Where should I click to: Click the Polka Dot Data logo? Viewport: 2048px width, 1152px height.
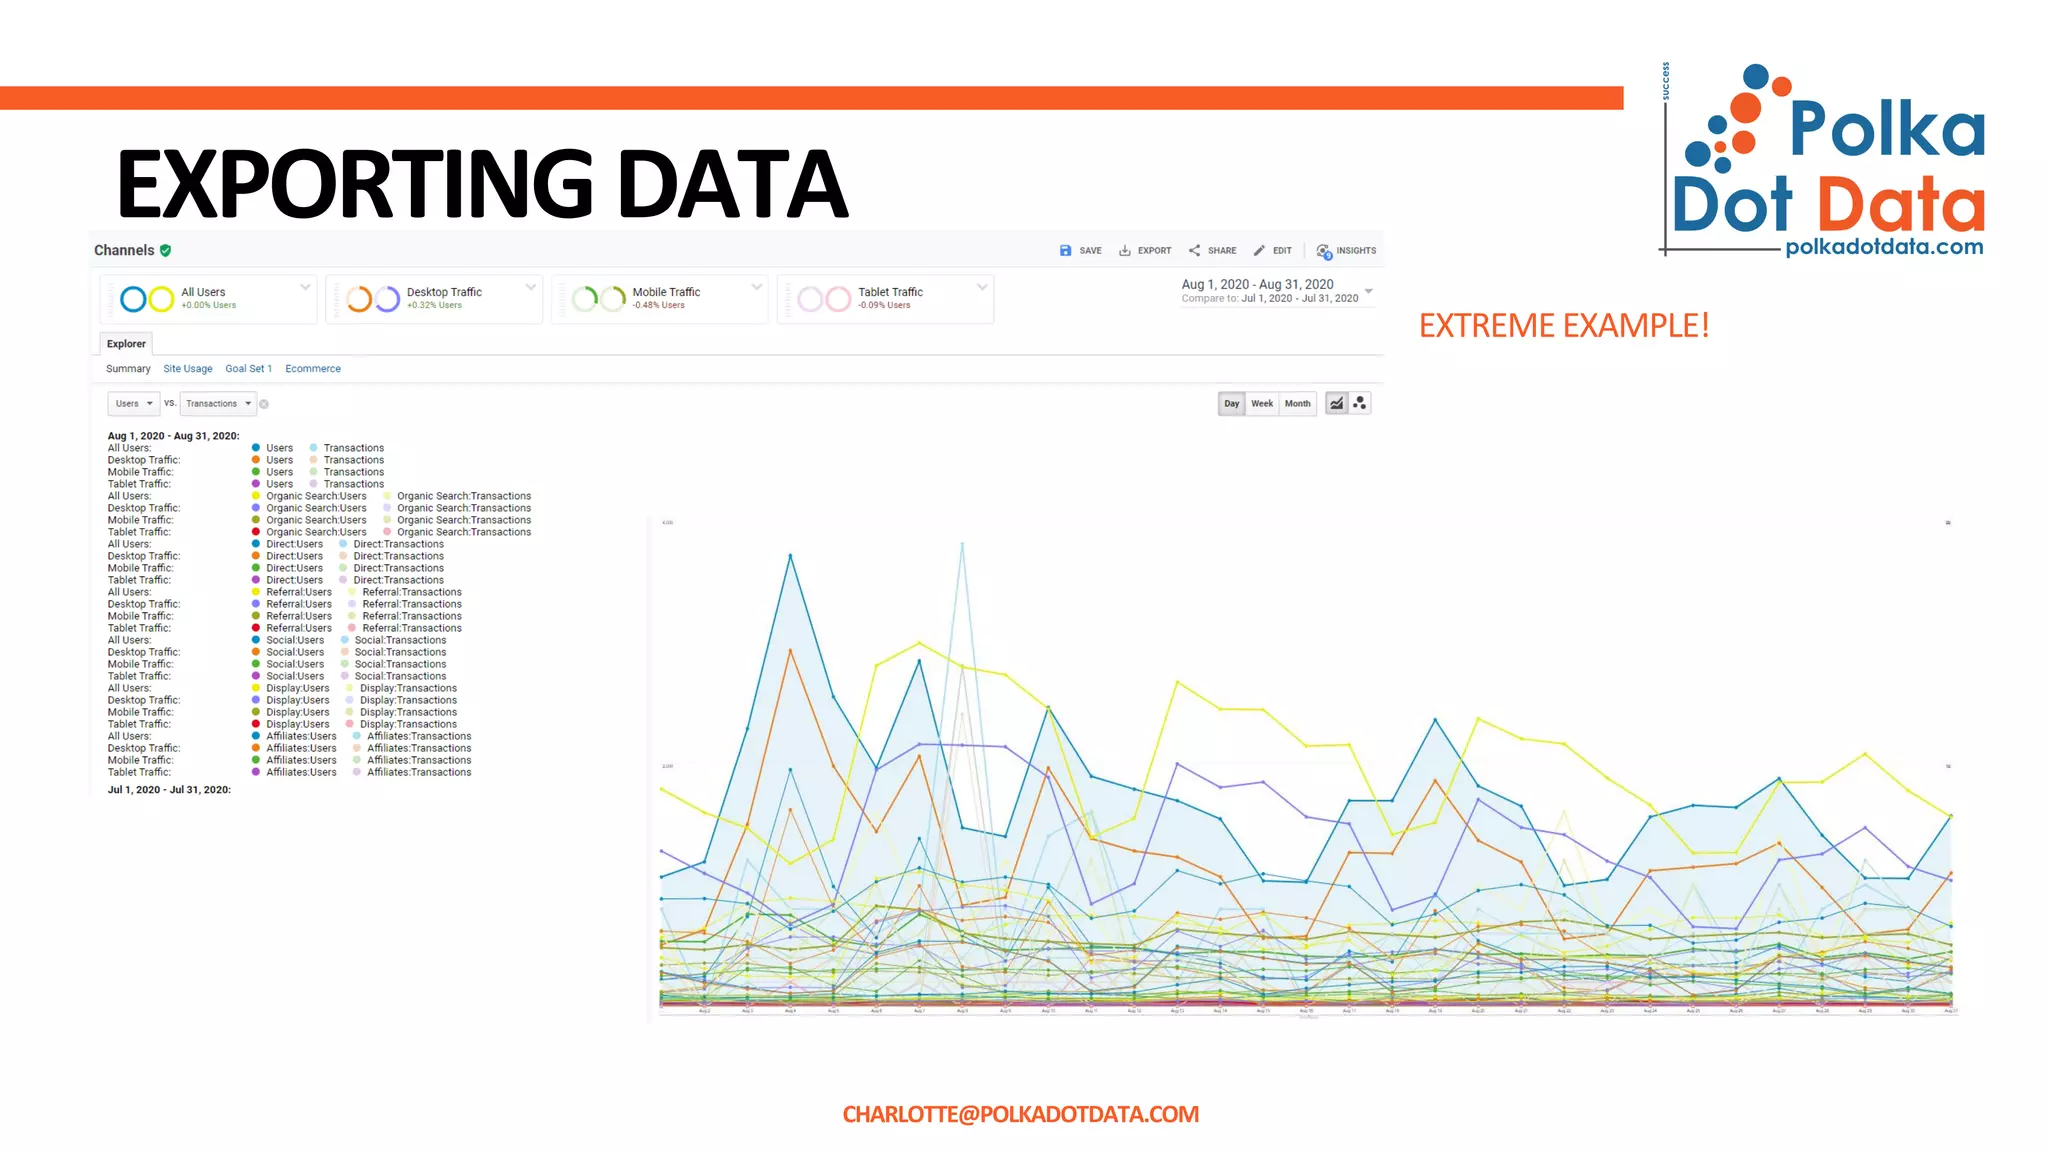coord(1824,160)
